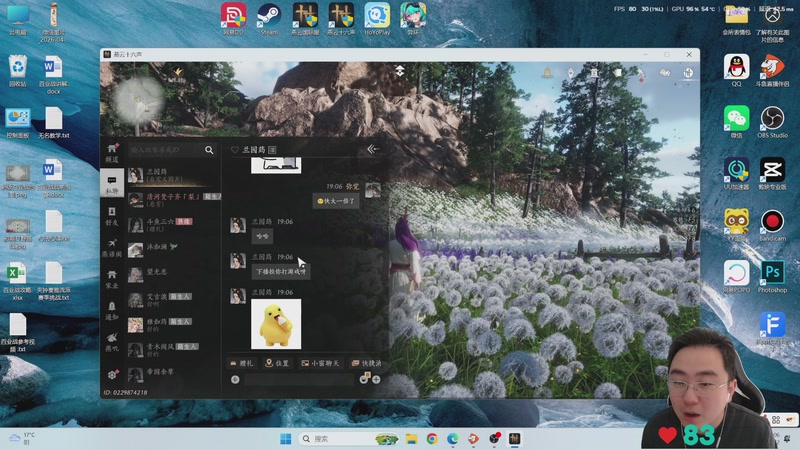The height and width of the screenshot is (450, 800).
Task: Expand the double-chevron icon at game top center
Action: [x=400, y=70]
